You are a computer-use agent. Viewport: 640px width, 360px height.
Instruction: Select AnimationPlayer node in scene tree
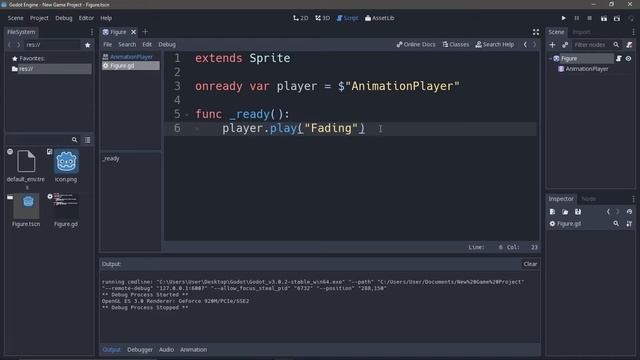pyautogui.click(x=586, y=69)
